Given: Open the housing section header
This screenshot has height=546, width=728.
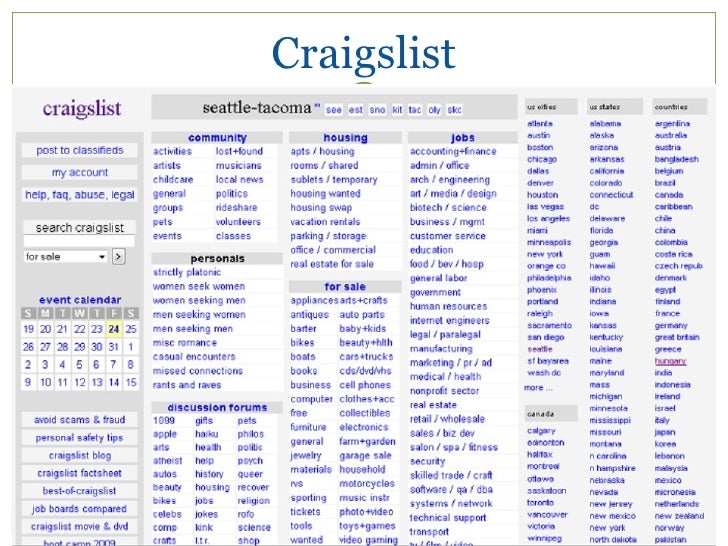Looking at the screenshot, I should pyautogui.click(x=345, y=138).
